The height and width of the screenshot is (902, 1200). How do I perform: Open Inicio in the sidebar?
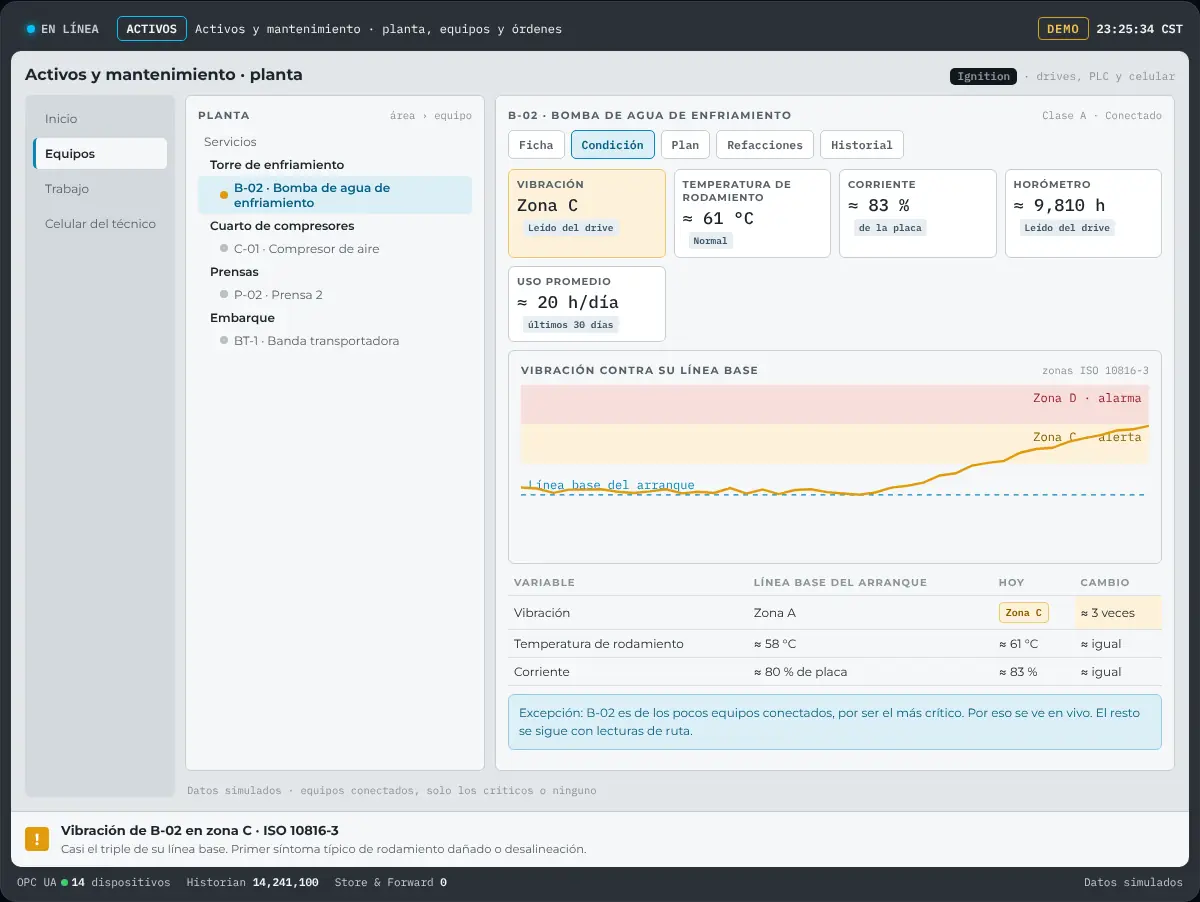(x=100, y=119)
